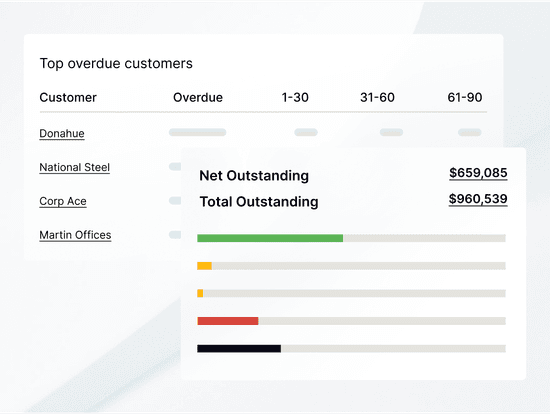Click the $960,539 Total Outstanding amount
The width and height of the screenshot is (550, 414).
pos(478,199)
